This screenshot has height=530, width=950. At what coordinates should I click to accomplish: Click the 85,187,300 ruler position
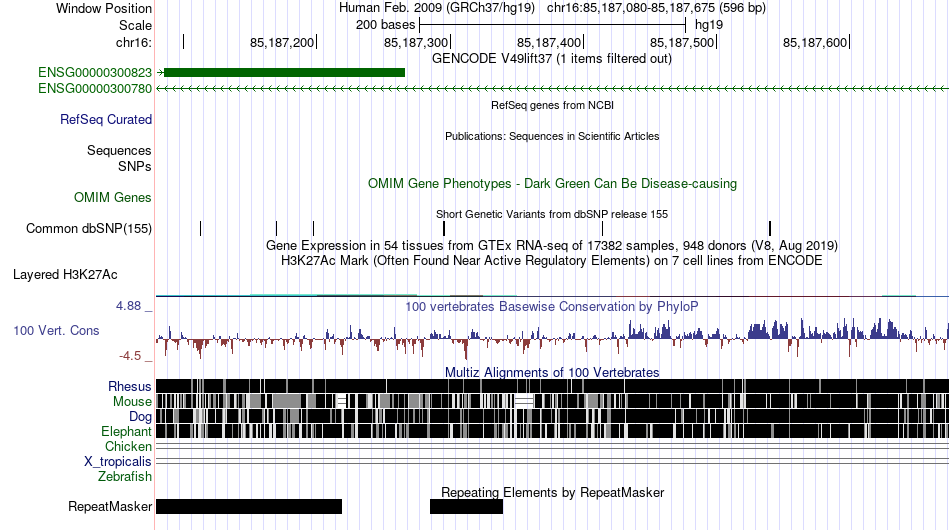416,42
